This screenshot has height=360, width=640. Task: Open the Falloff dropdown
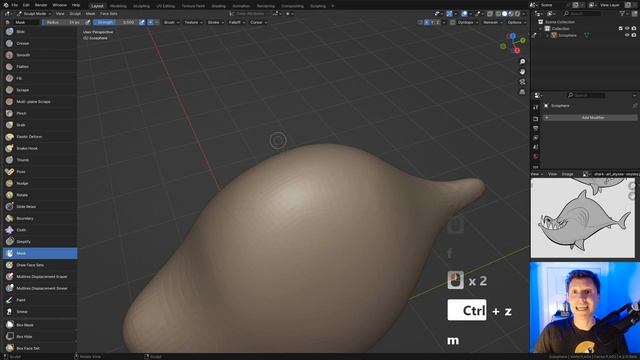237,22
